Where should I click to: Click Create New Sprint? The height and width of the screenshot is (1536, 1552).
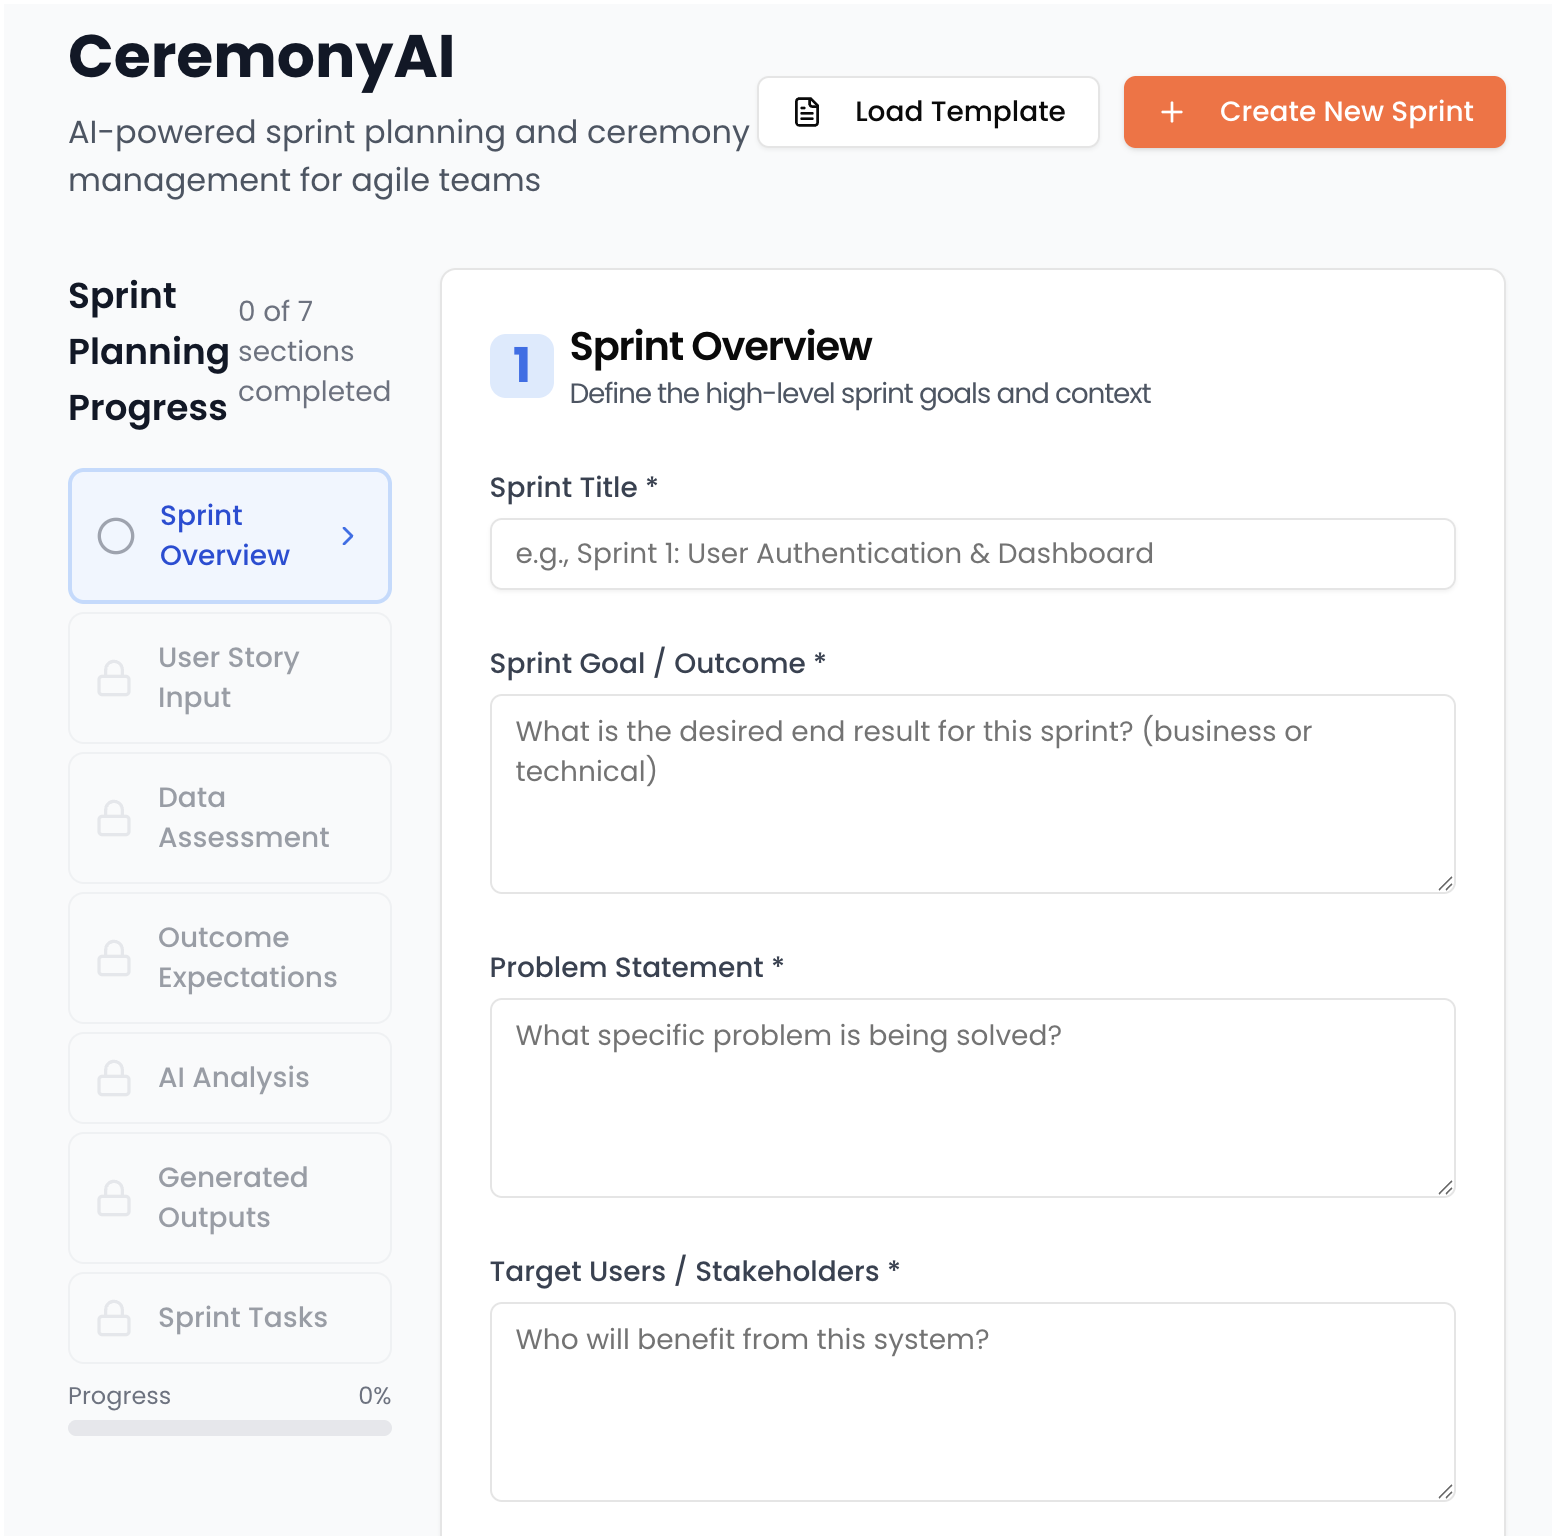click(x=1314, y=112)
